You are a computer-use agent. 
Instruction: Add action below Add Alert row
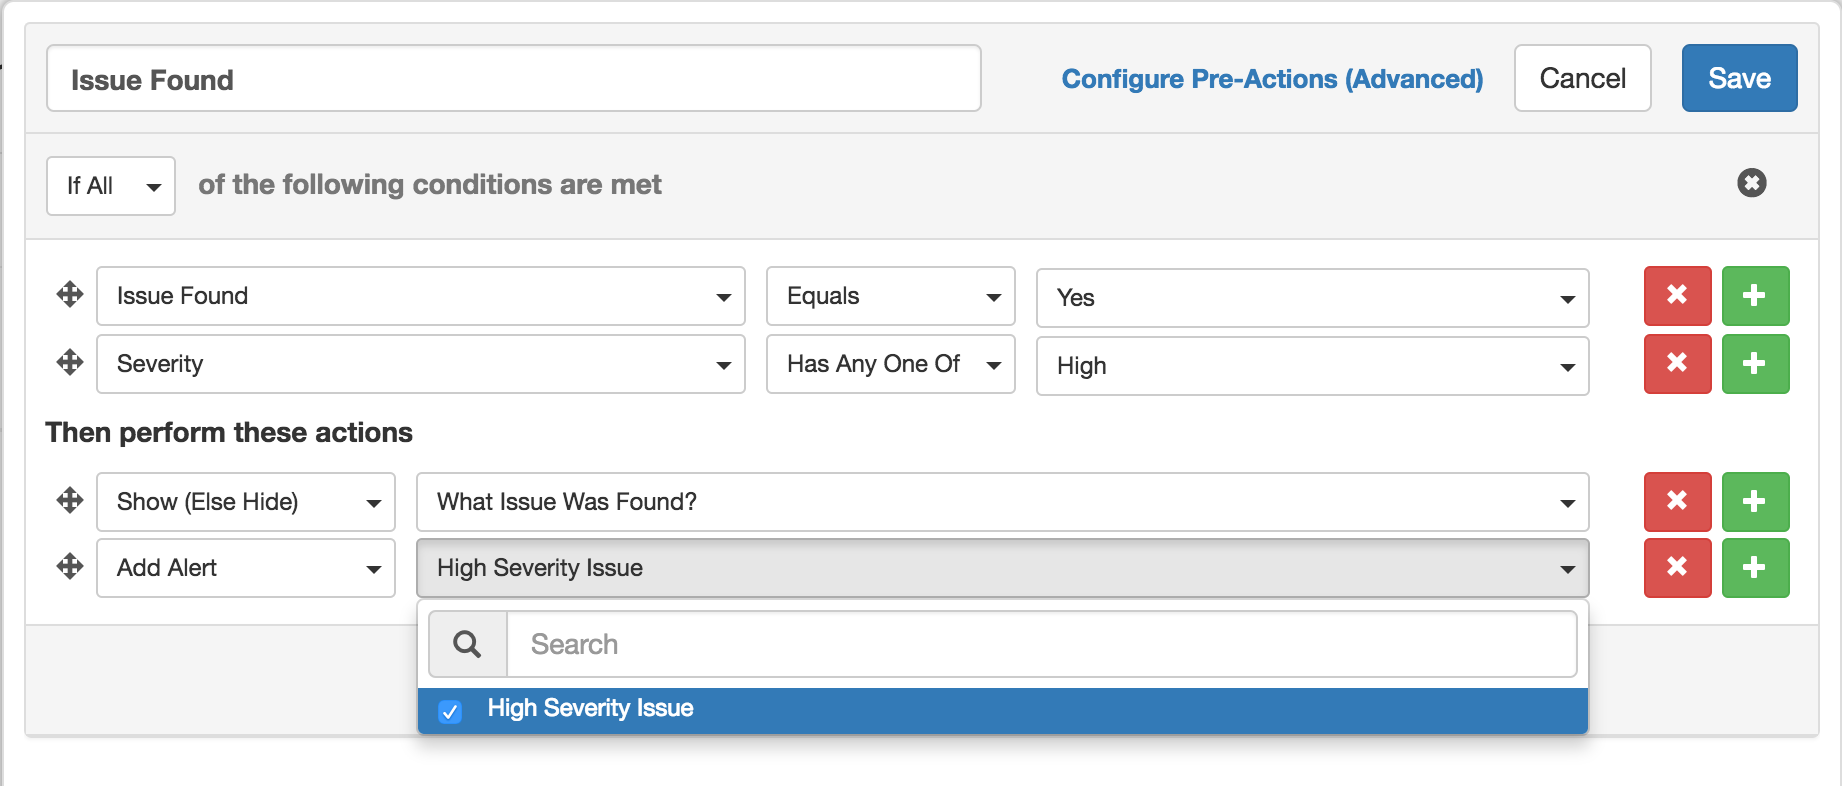[1755, 568]
